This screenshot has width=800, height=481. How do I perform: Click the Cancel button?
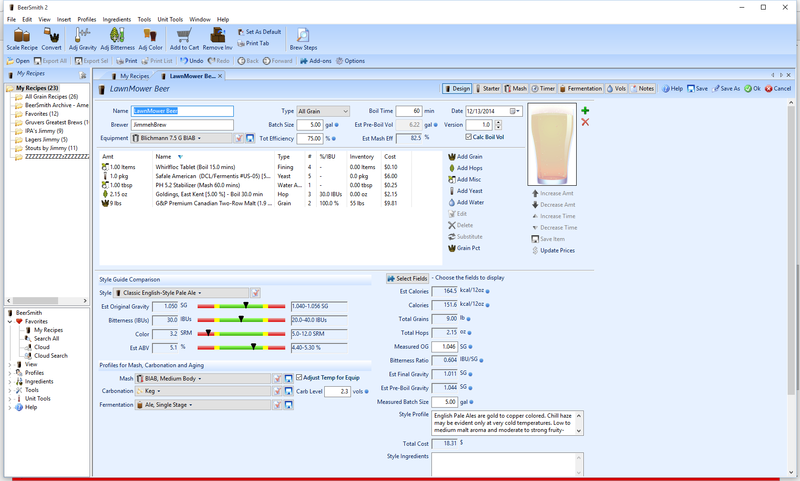778,88
